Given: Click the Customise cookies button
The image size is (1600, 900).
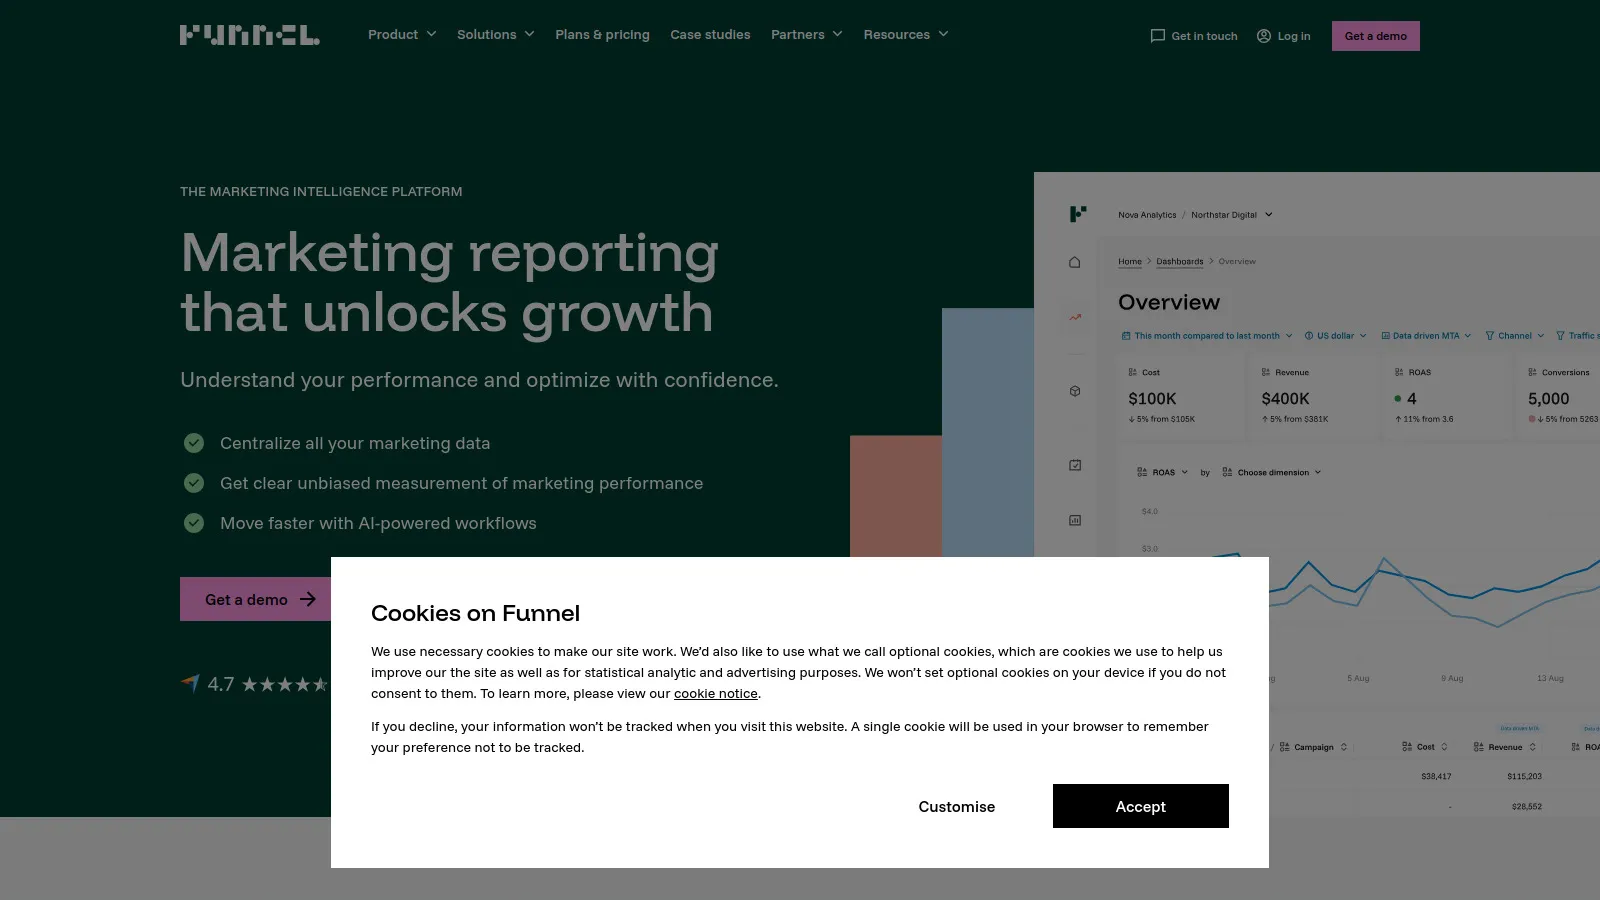Looking at the screenshot, I should (x=956, y=806).
